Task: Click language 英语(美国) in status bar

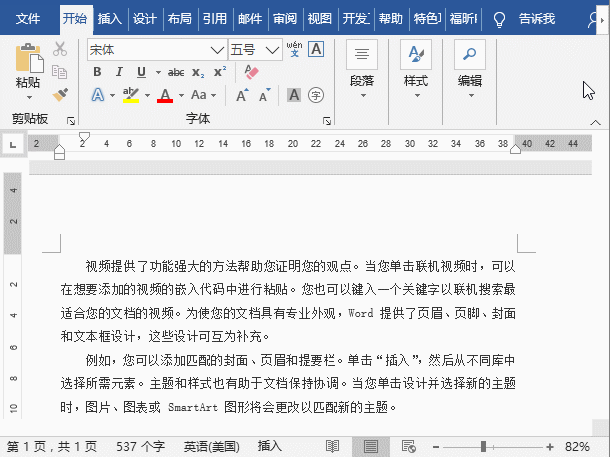Action: [x=212, y=446]
